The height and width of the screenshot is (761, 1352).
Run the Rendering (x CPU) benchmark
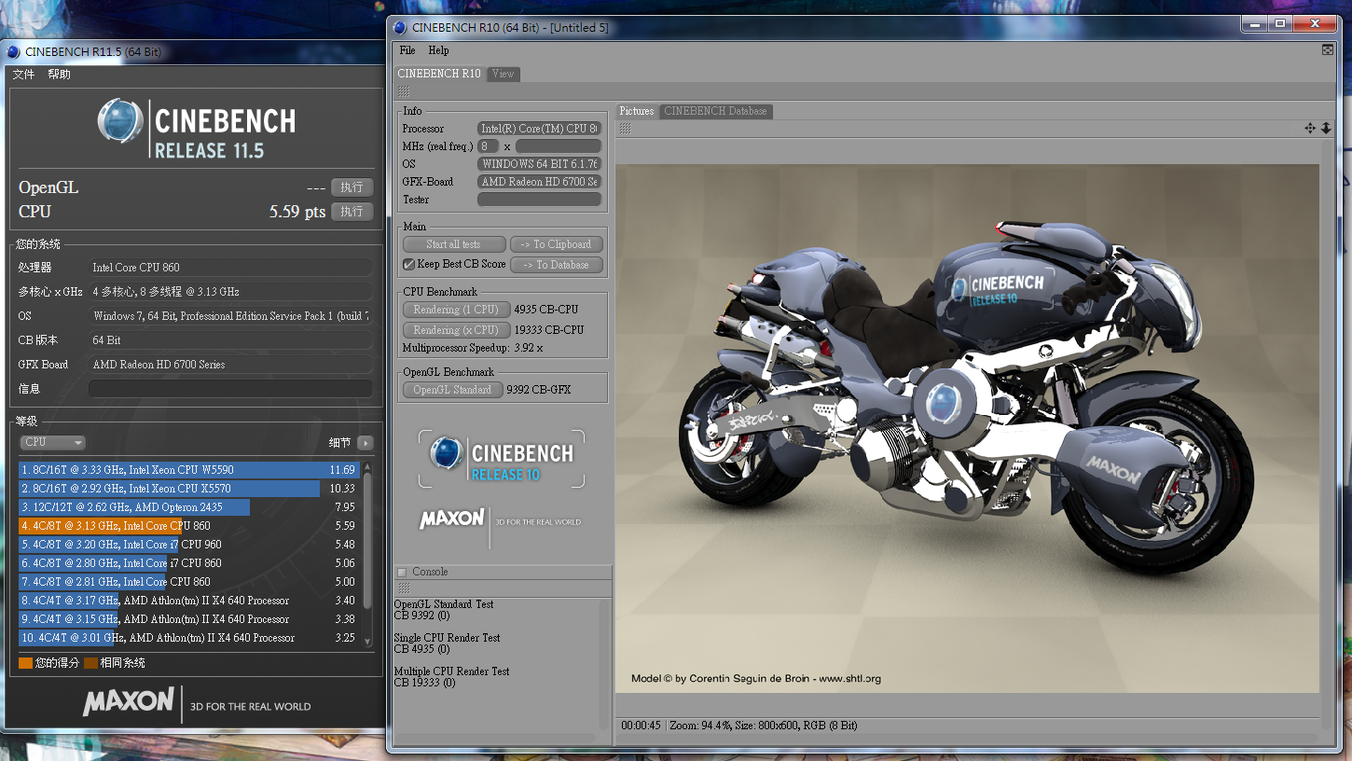point(456,330)
